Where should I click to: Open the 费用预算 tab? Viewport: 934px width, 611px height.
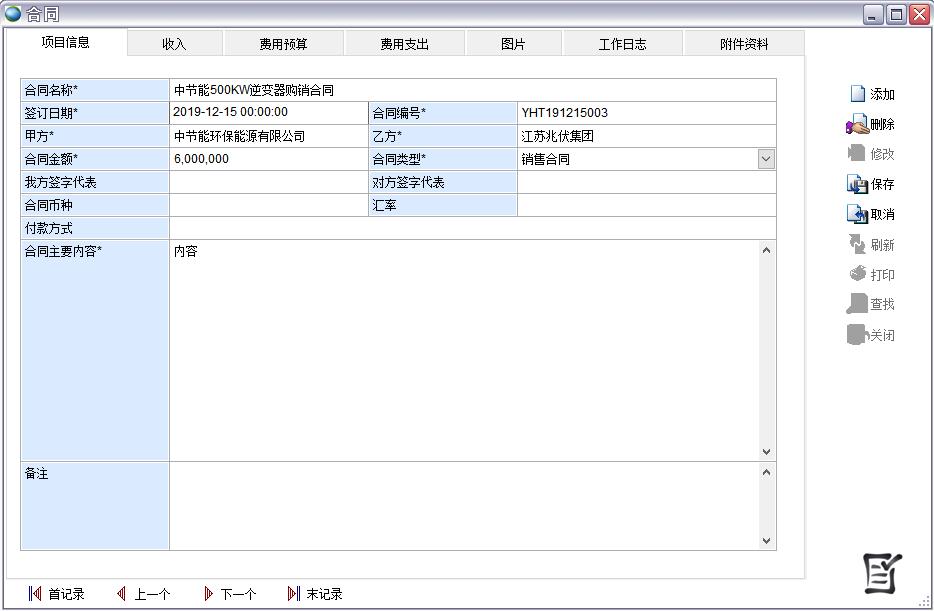(283, 44)
